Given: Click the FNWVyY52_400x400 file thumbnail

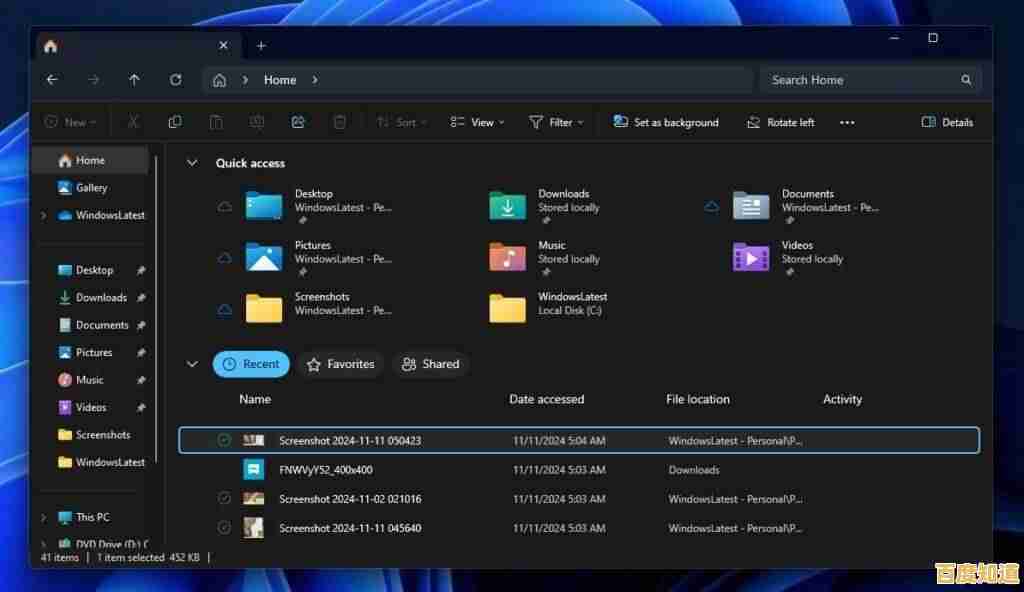Looking at the screenshot, I should click(x=253, y=469).
